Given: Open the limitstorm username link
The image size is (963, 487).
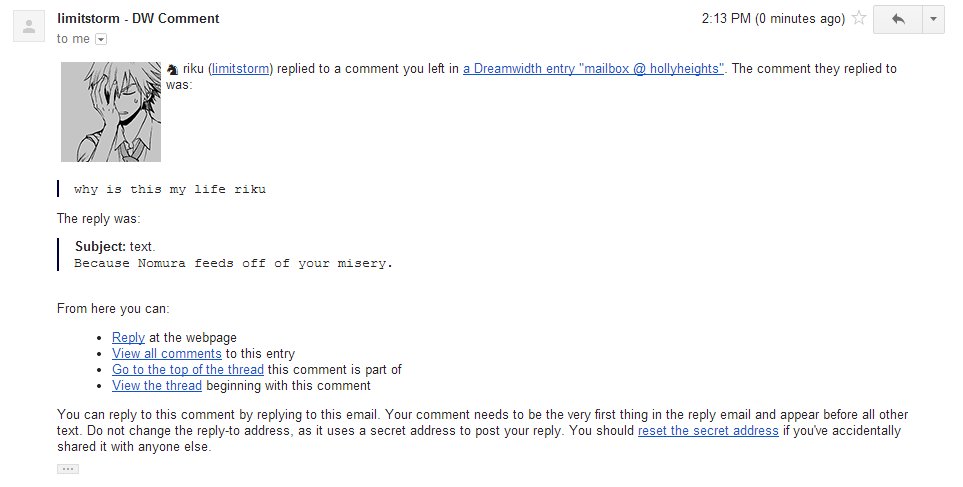Looking at the screenshot, I should click(240, 69).
